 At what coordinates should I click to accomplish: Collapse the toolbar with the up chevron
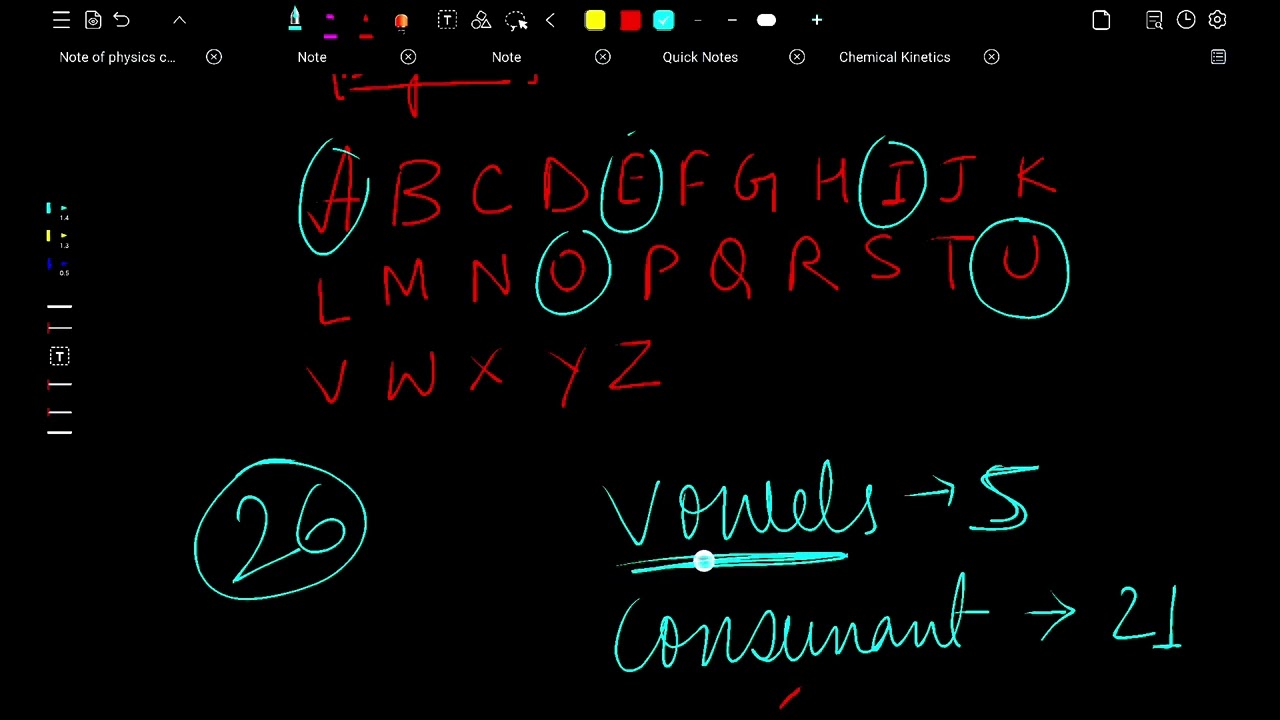(x=179, y=20)
